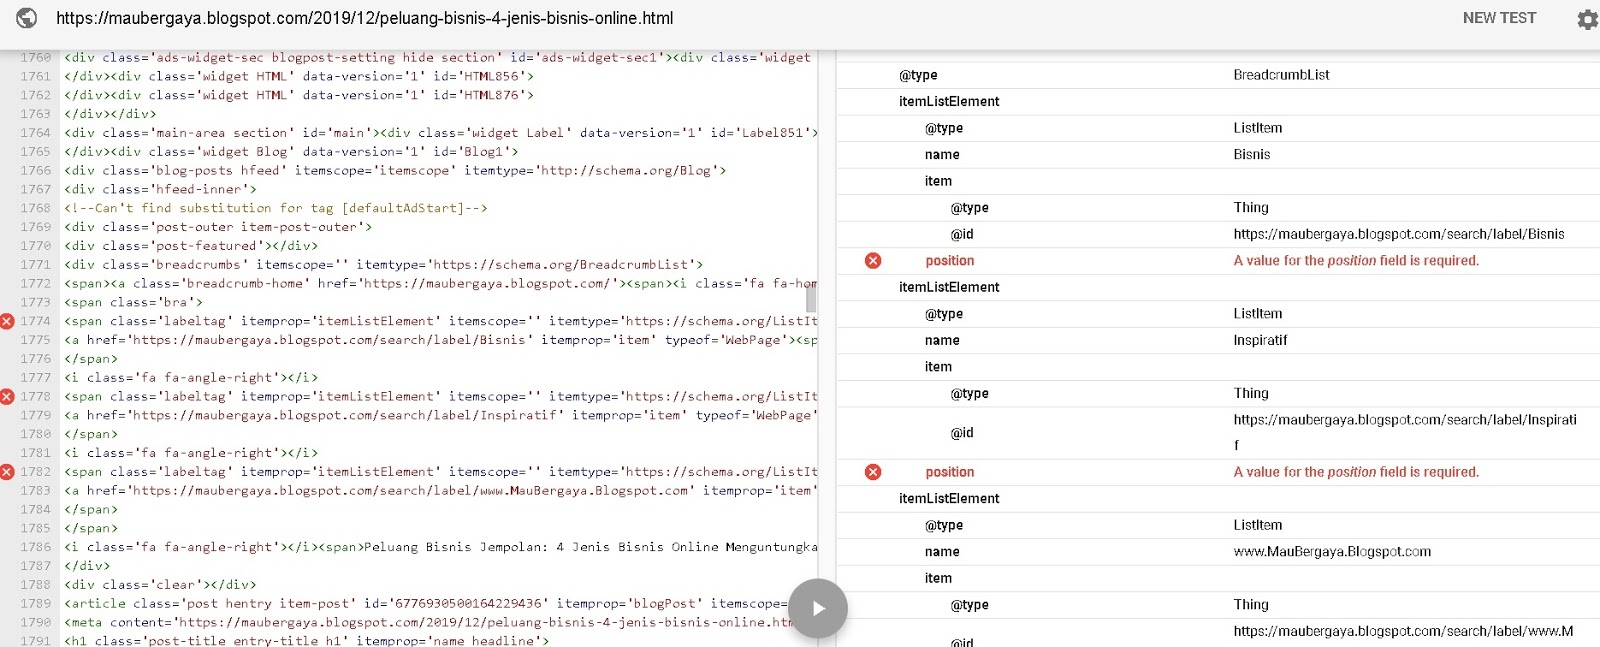This screenshot has height=647, width=1600.
Task: Click the error icon on line 1774
Action: pyautogui.click(x=7, y=321)
